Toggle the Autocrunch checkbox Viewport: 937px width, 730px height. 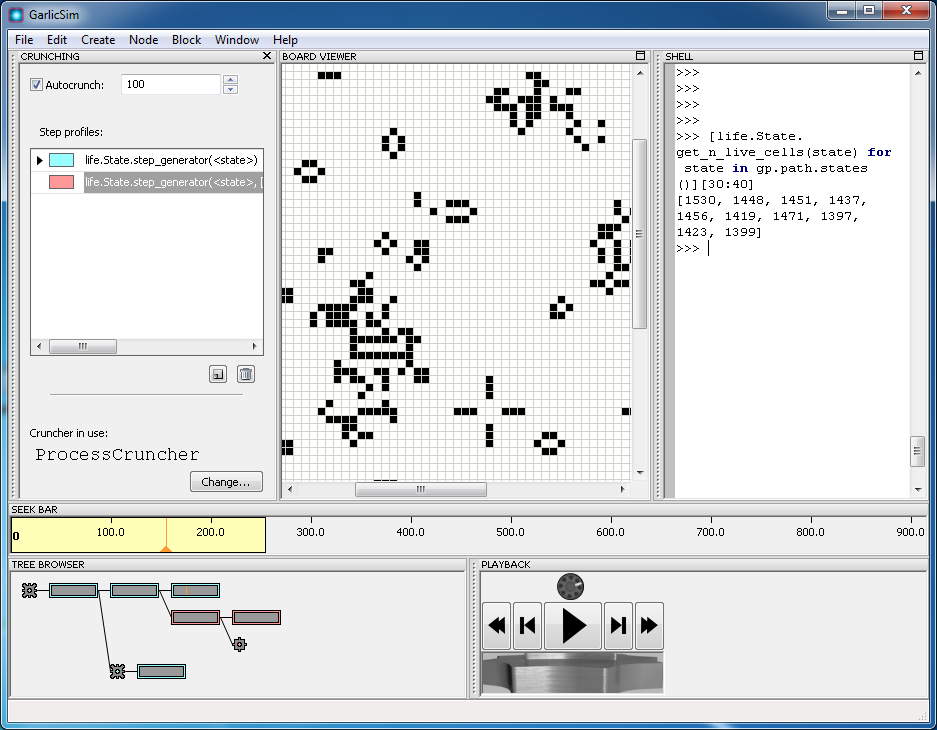(x=37, y=85)
